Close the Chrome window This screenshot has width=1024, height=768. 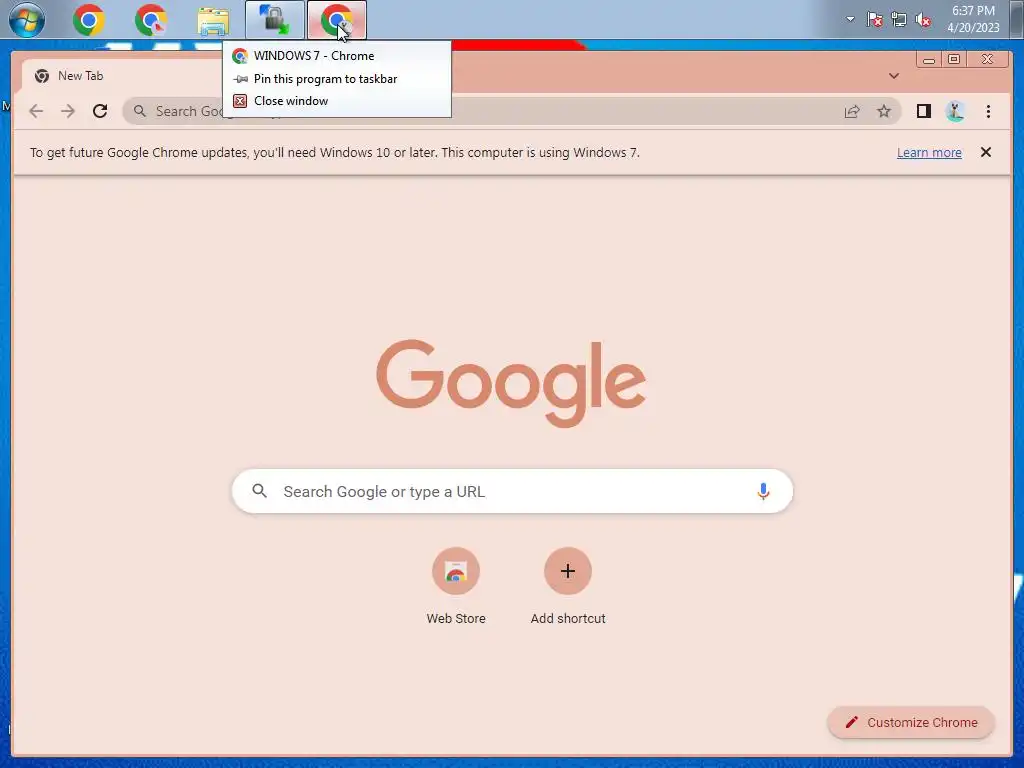[987, 59]
